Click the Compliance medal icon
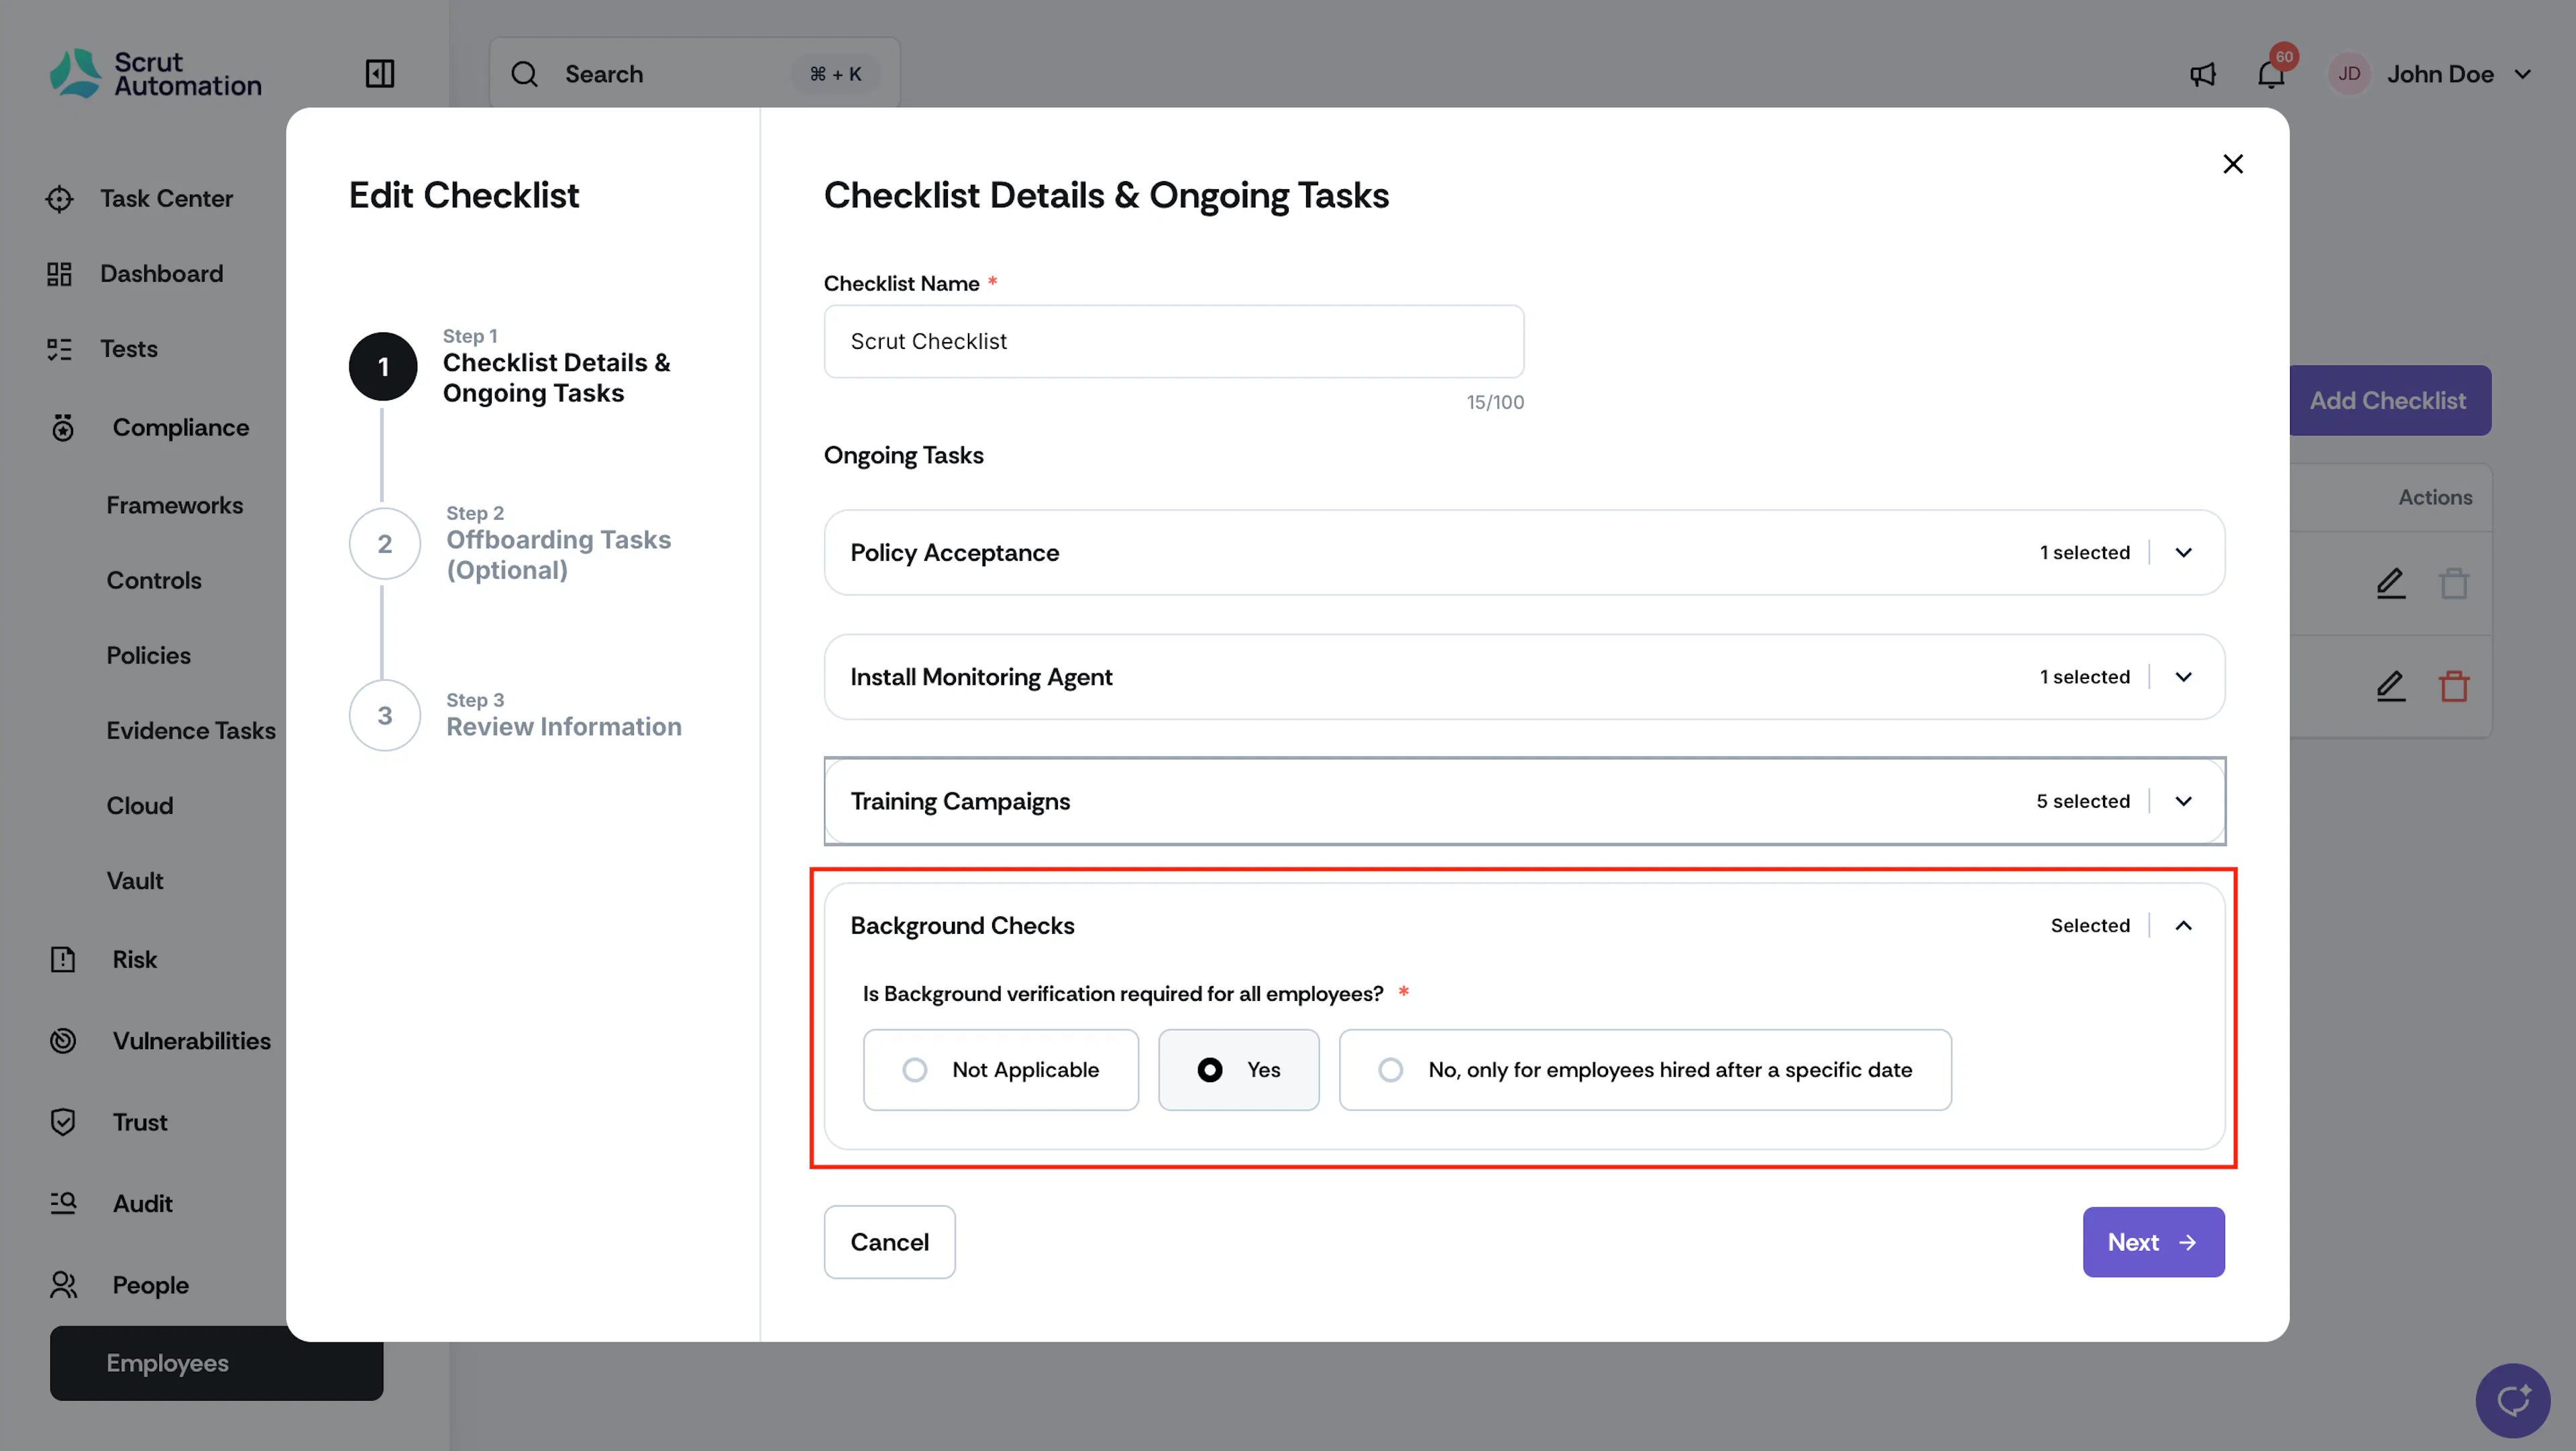The width and height of the screenshot is (2576, 1451). coord(63,427)
